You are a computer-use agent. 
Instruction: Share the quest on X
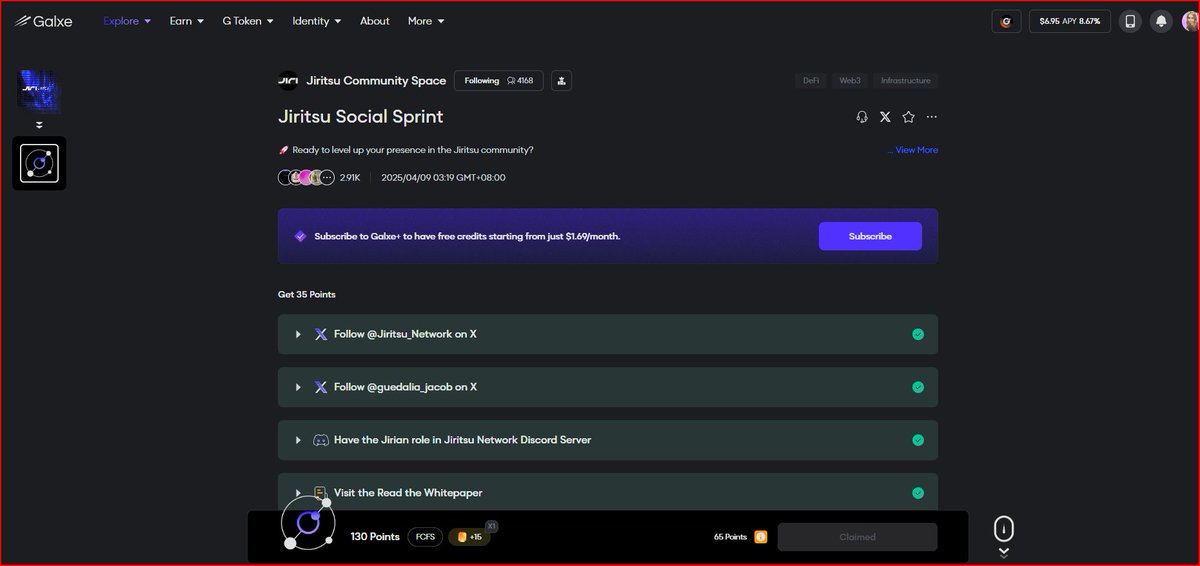885,117
